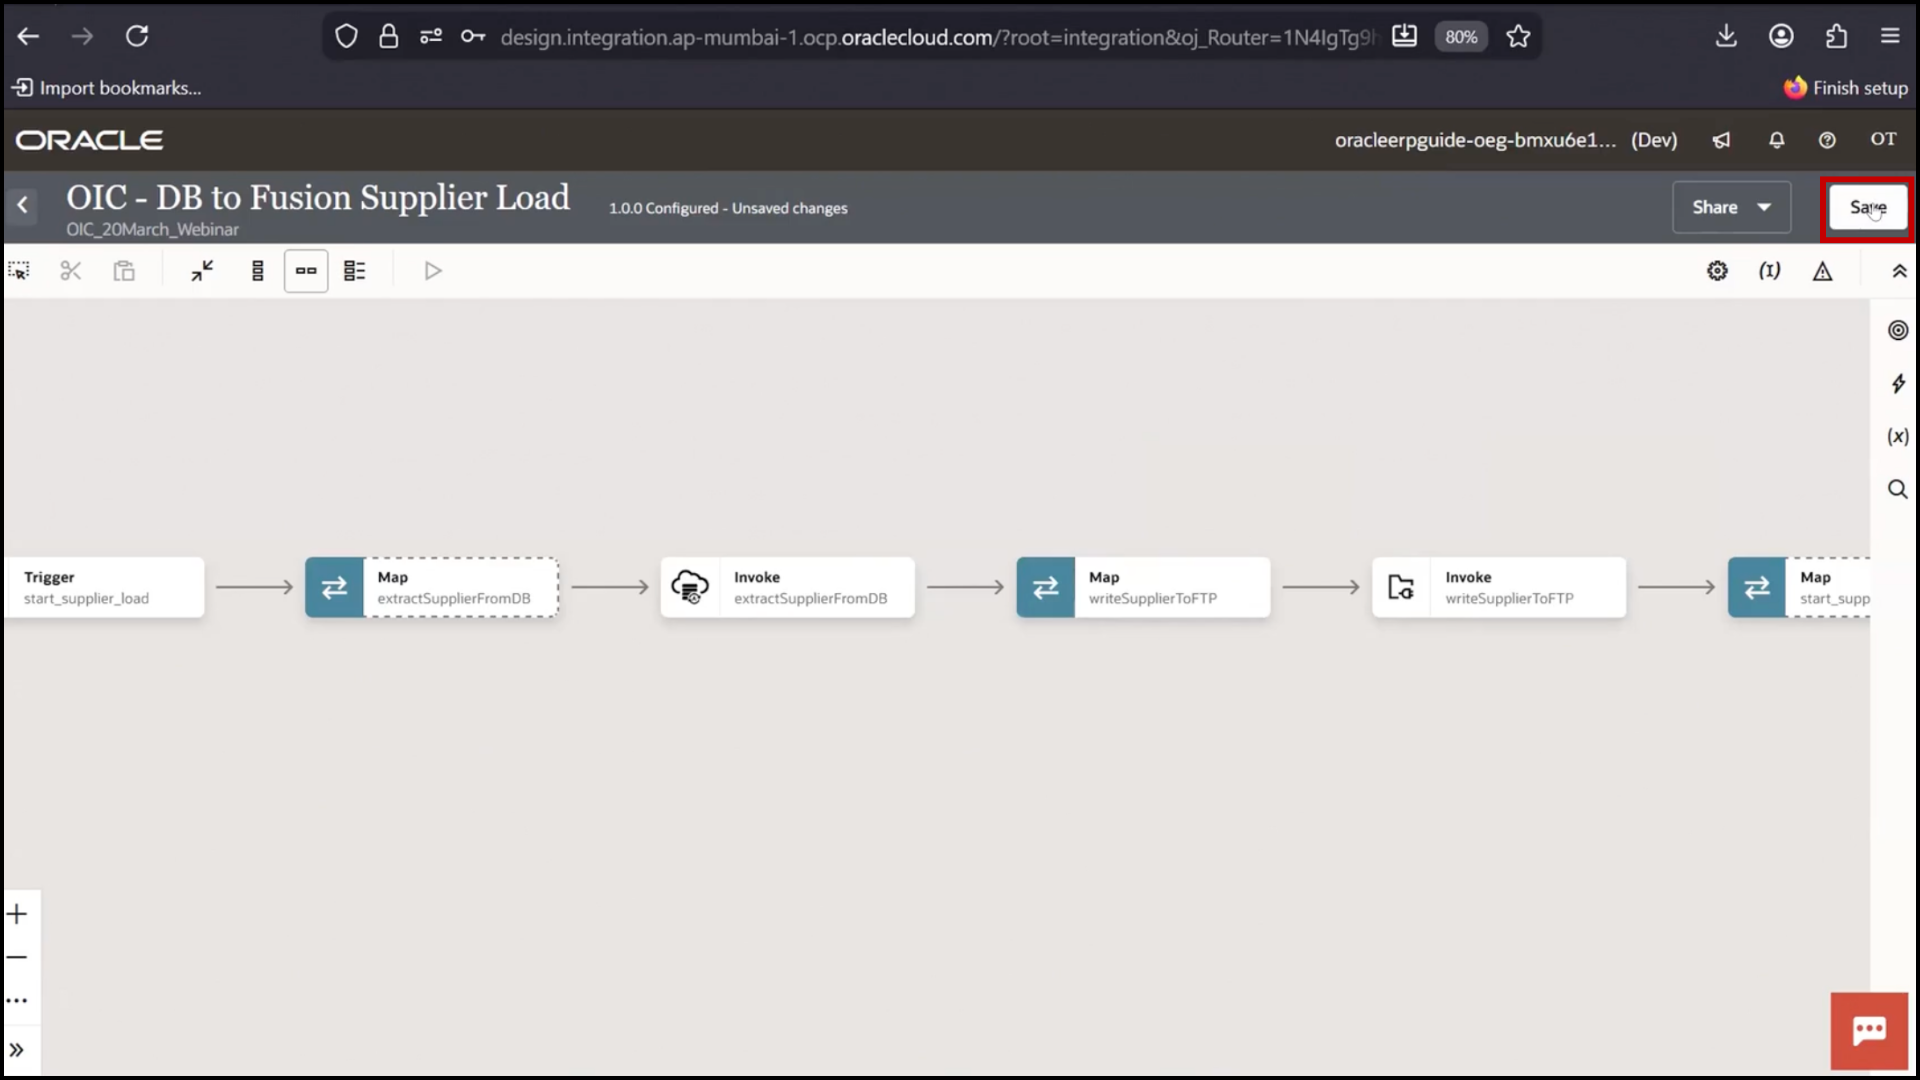Image resolution: width=1920 pixels, height=1080 pixels.
Task: Click integration title OIC - DB to Fusion Supplier Load
Action: click(318, 198)
